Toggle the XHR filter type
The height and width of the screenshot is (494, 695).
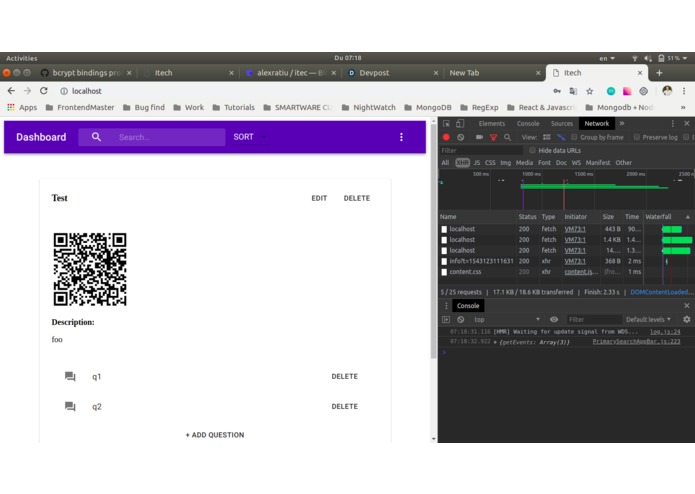tap(462, 163)
